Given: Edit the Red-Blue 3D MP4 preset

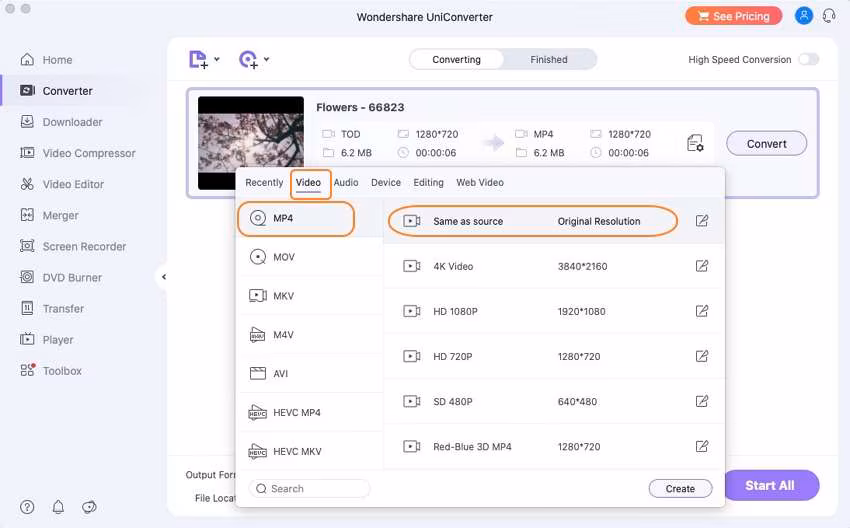Looking at the screenshot, I should 701,446.
